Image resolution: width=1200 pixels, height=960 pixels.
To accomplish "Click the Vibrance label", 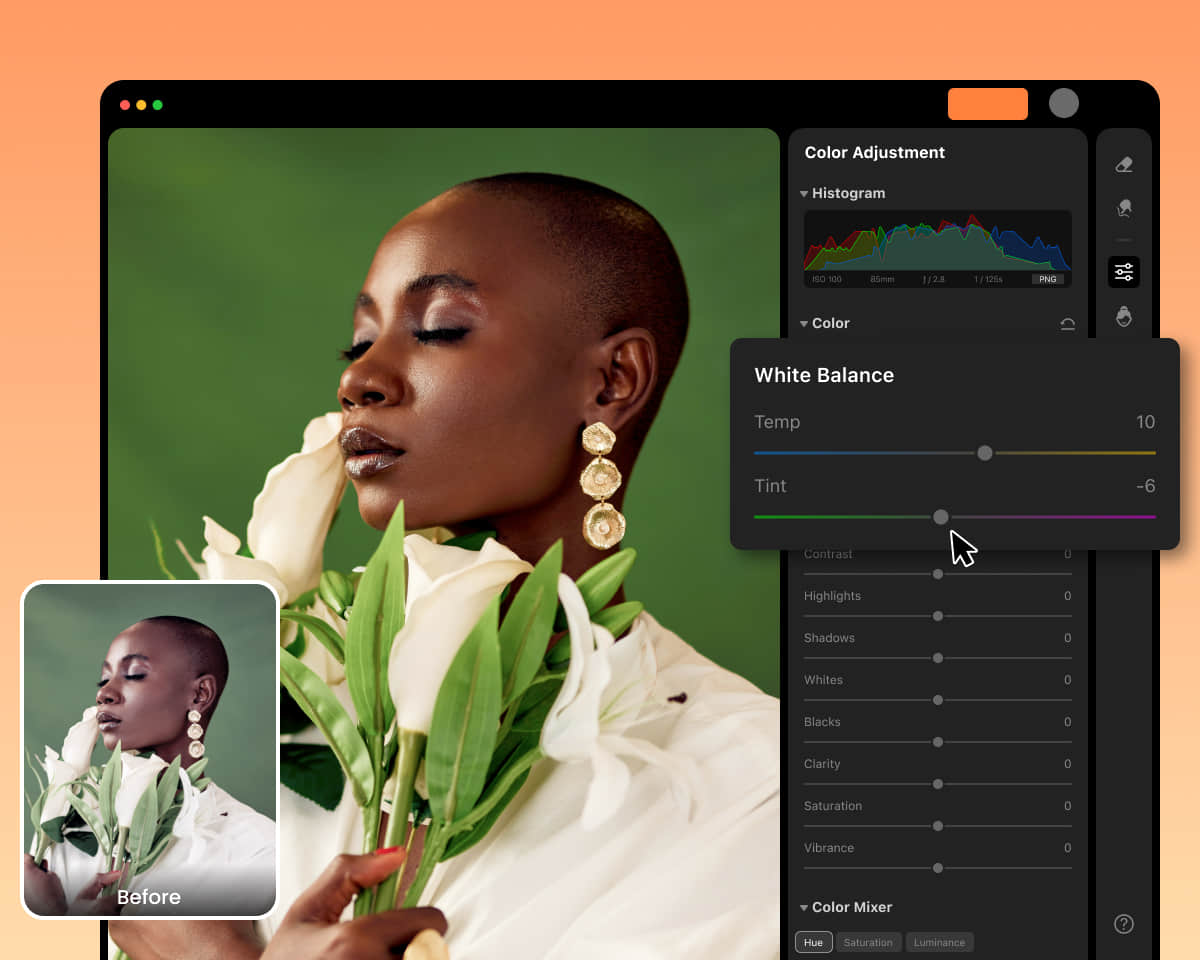I will coord(829,848).
